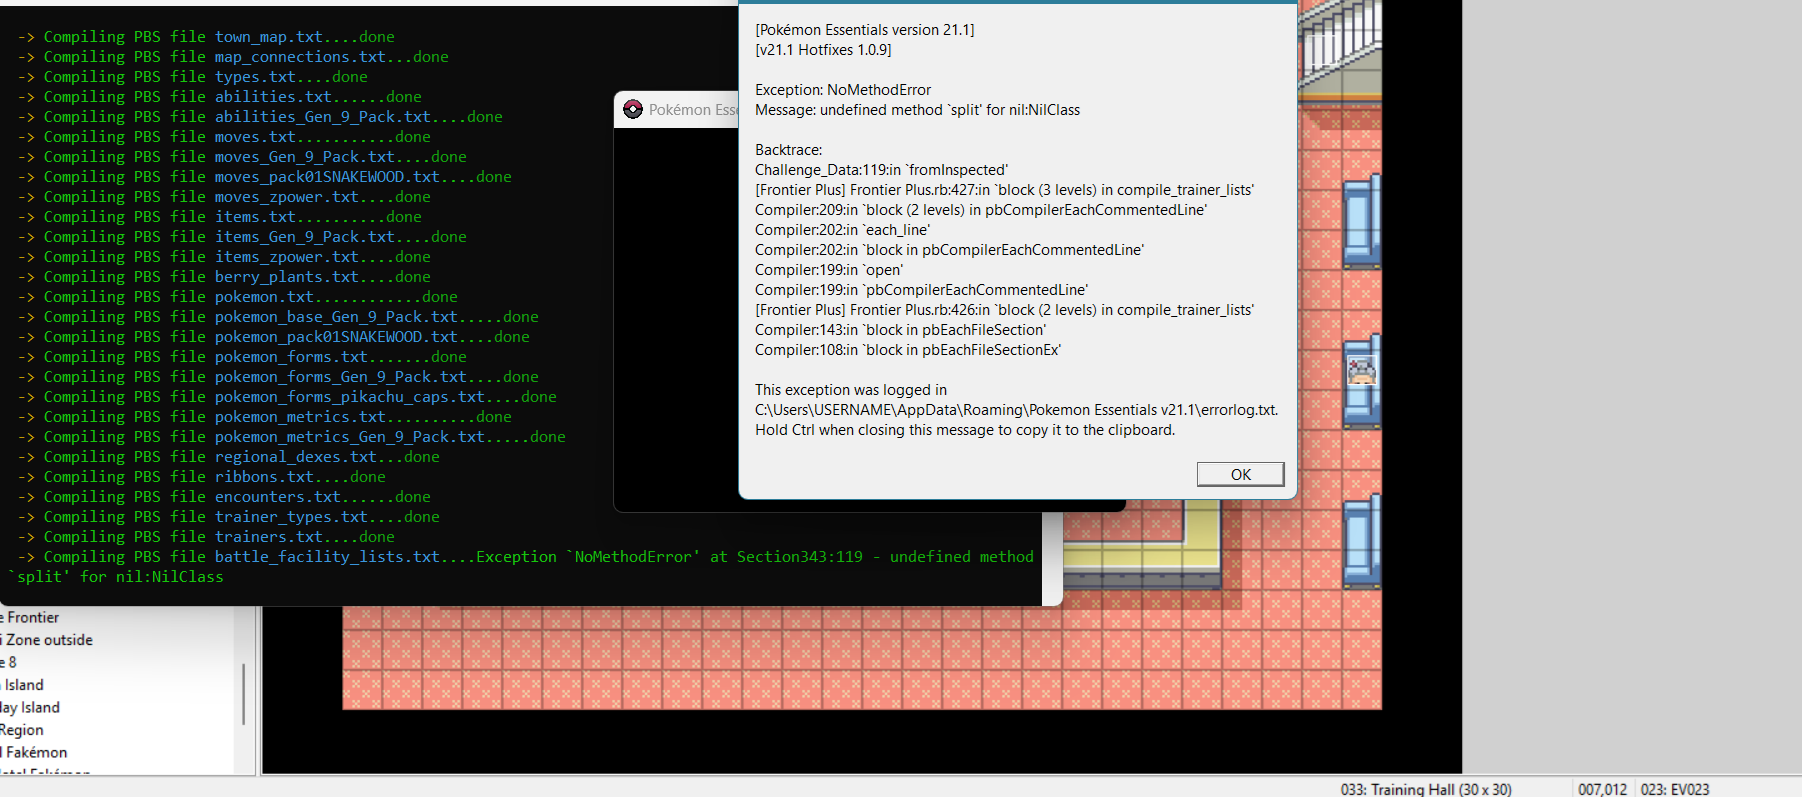1802x797 pixels.
Task: Click the 'Compiler:199:in `open'' backtrace line
Action: tap(829, 270)
